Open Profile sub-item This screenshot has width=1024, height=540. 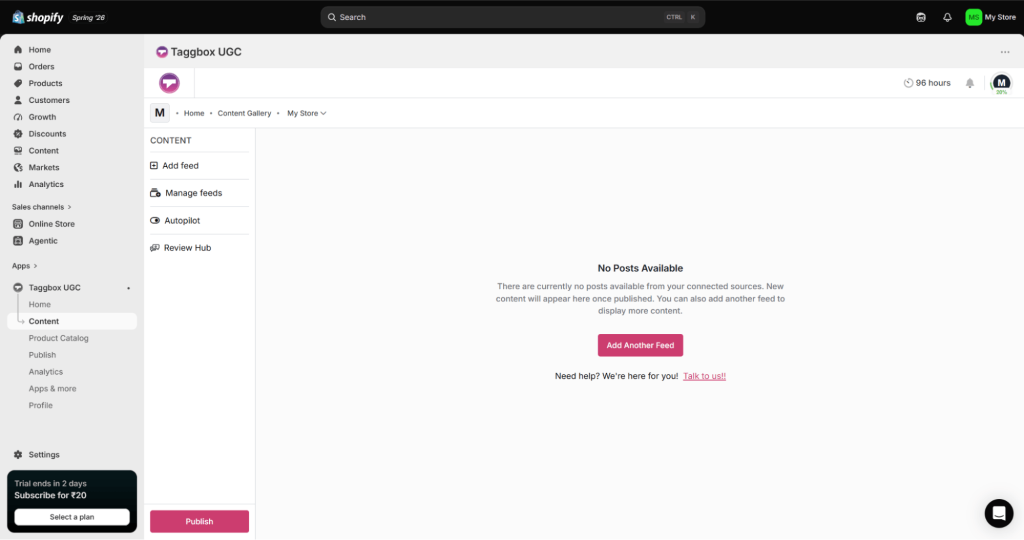click(40, 405)
